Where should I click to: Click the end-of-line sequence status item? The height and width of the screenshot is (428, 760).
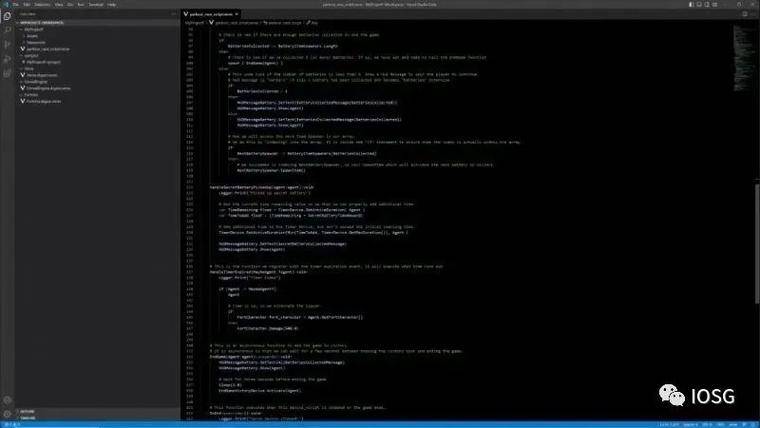tap(721, 425)
